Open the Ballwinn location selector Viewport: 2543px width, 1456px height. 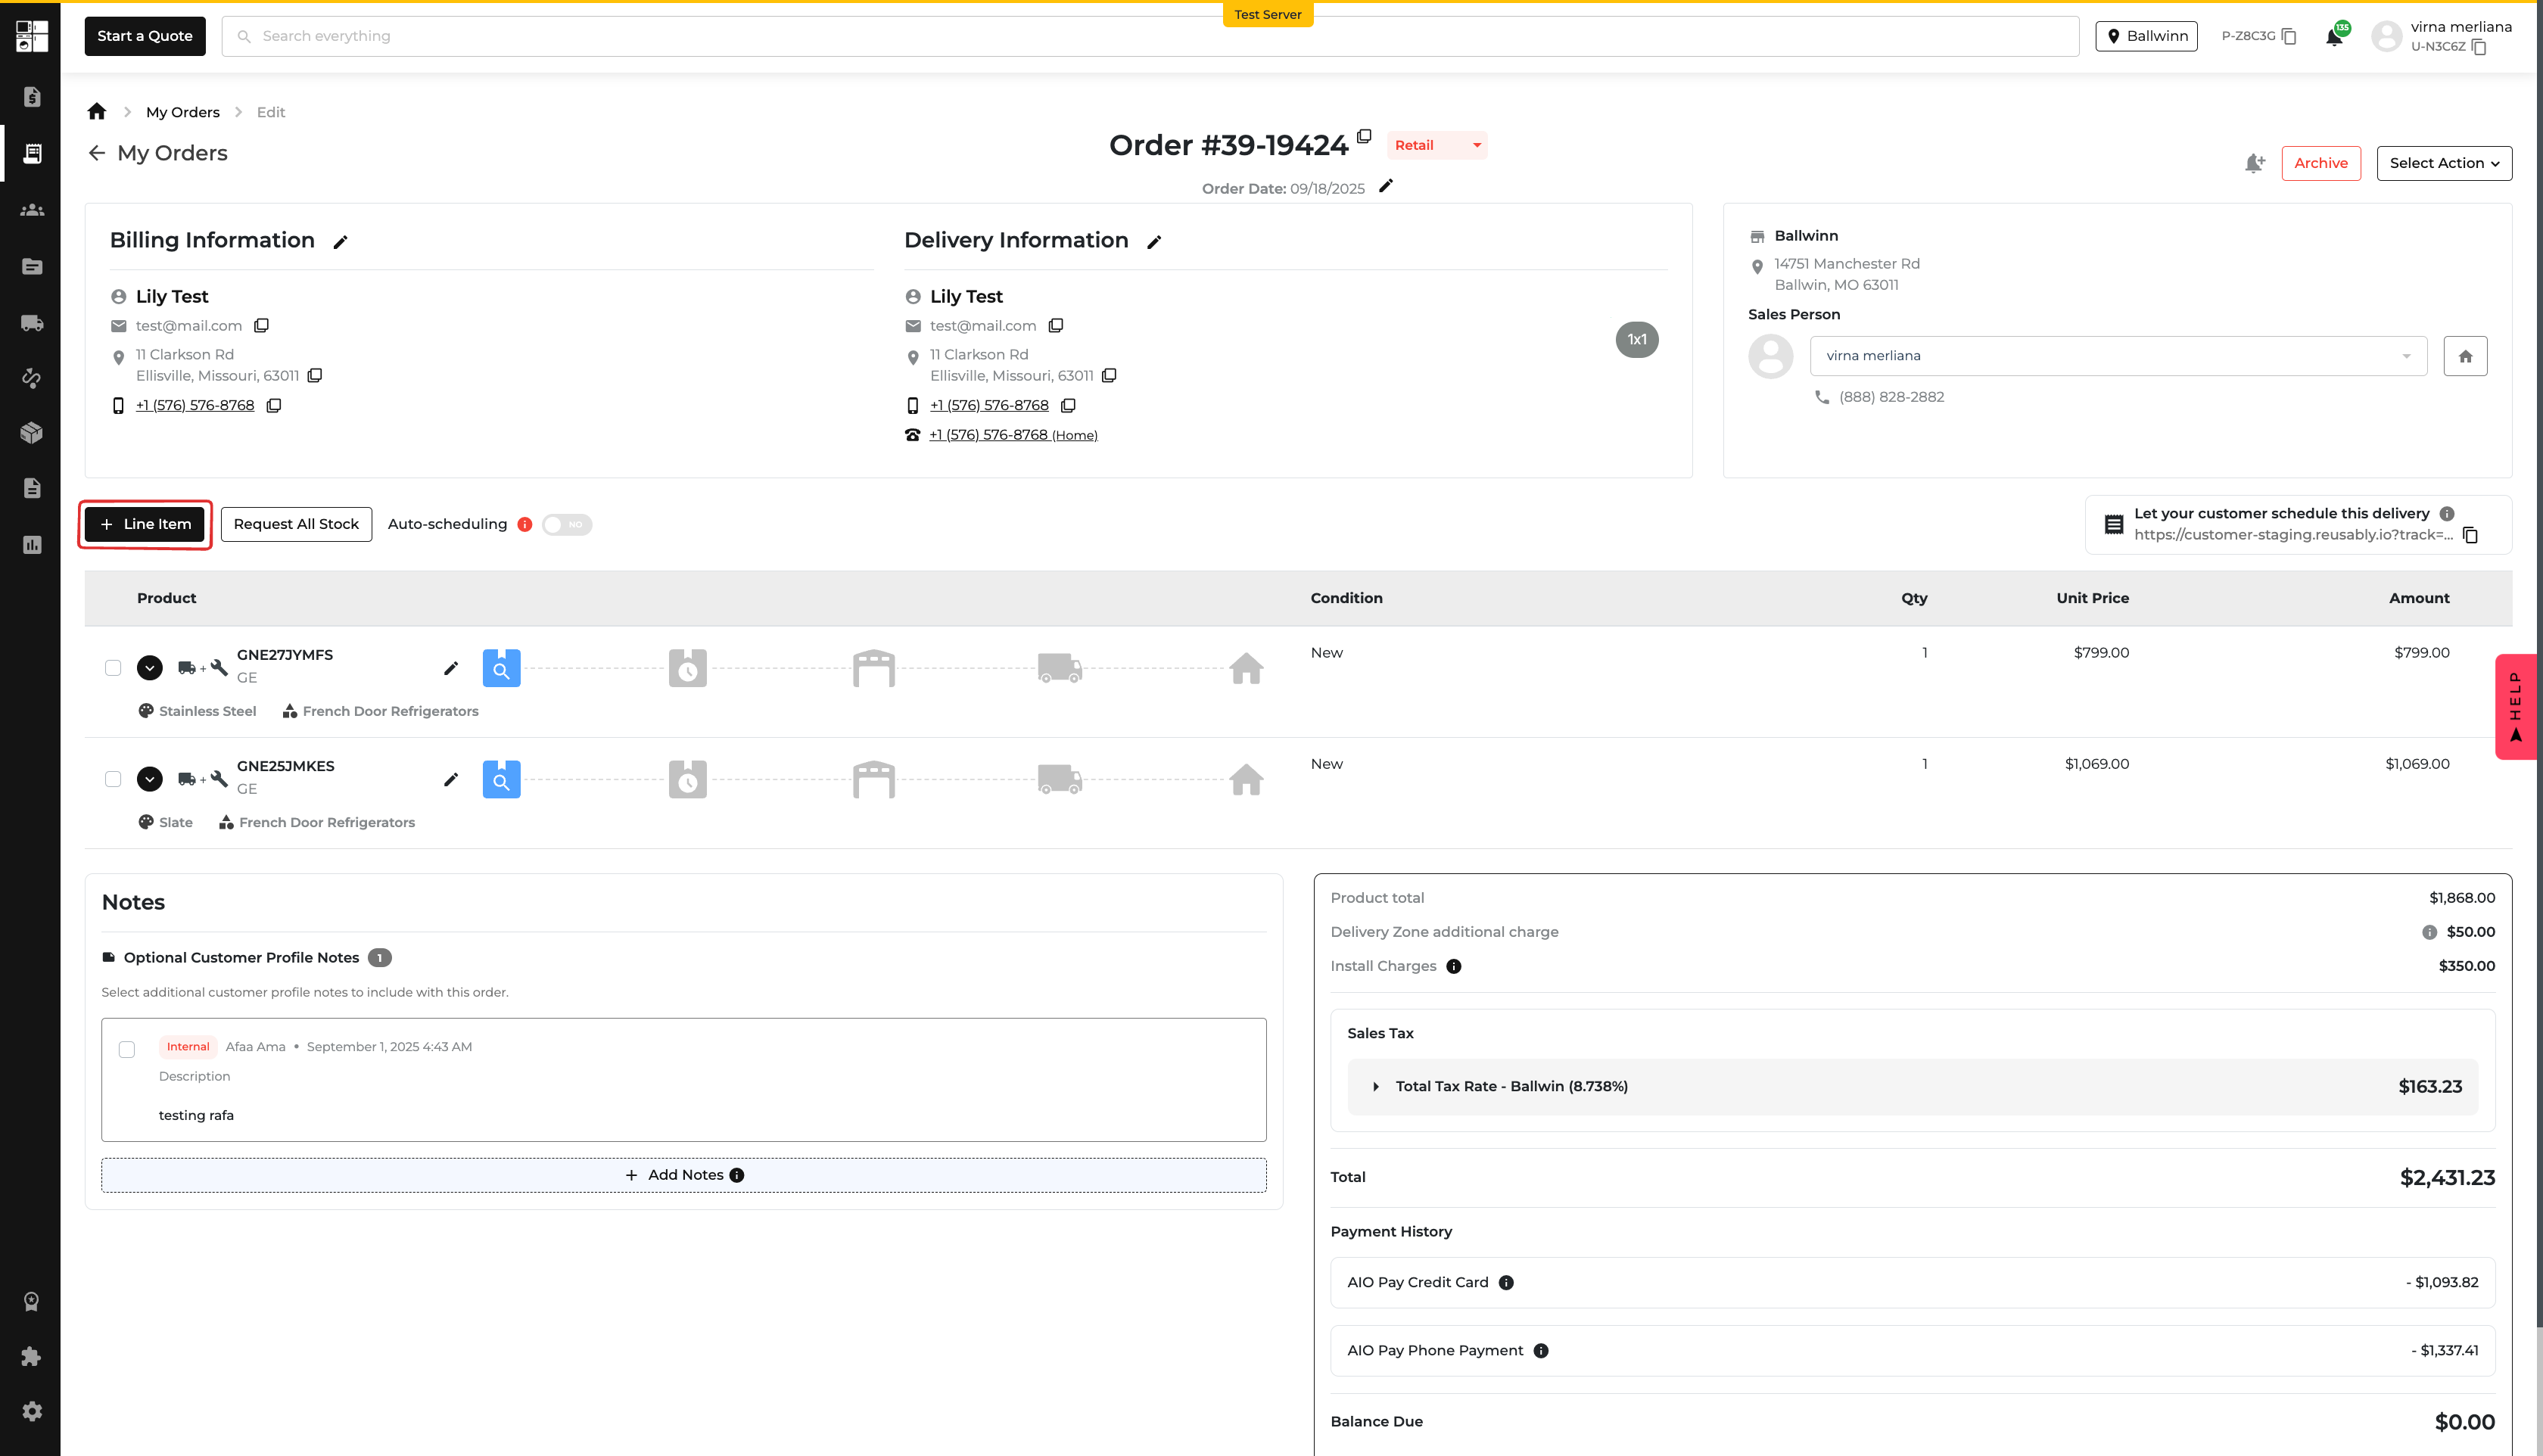(x=2146, y=36)
